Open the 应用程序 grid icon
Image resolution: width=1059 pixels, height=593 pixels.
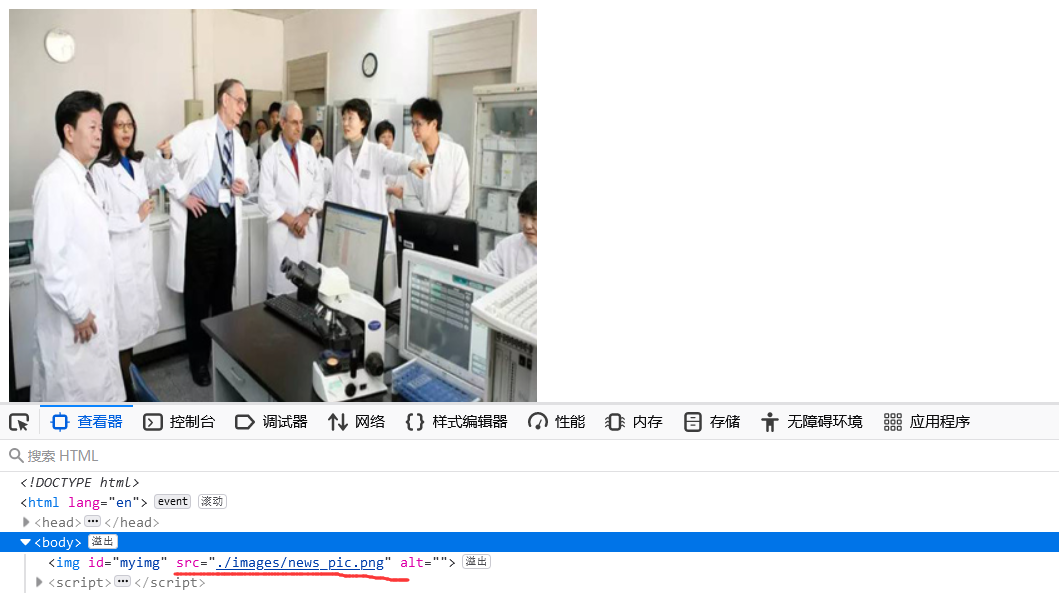pos(893,422)
